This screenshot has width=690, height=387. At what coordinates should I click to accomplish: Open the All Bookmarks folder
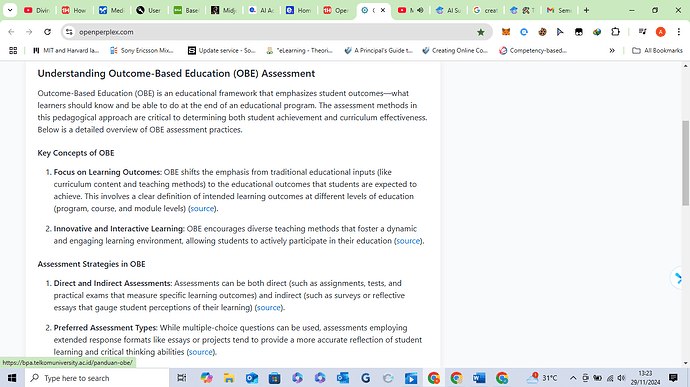(657, 51)
